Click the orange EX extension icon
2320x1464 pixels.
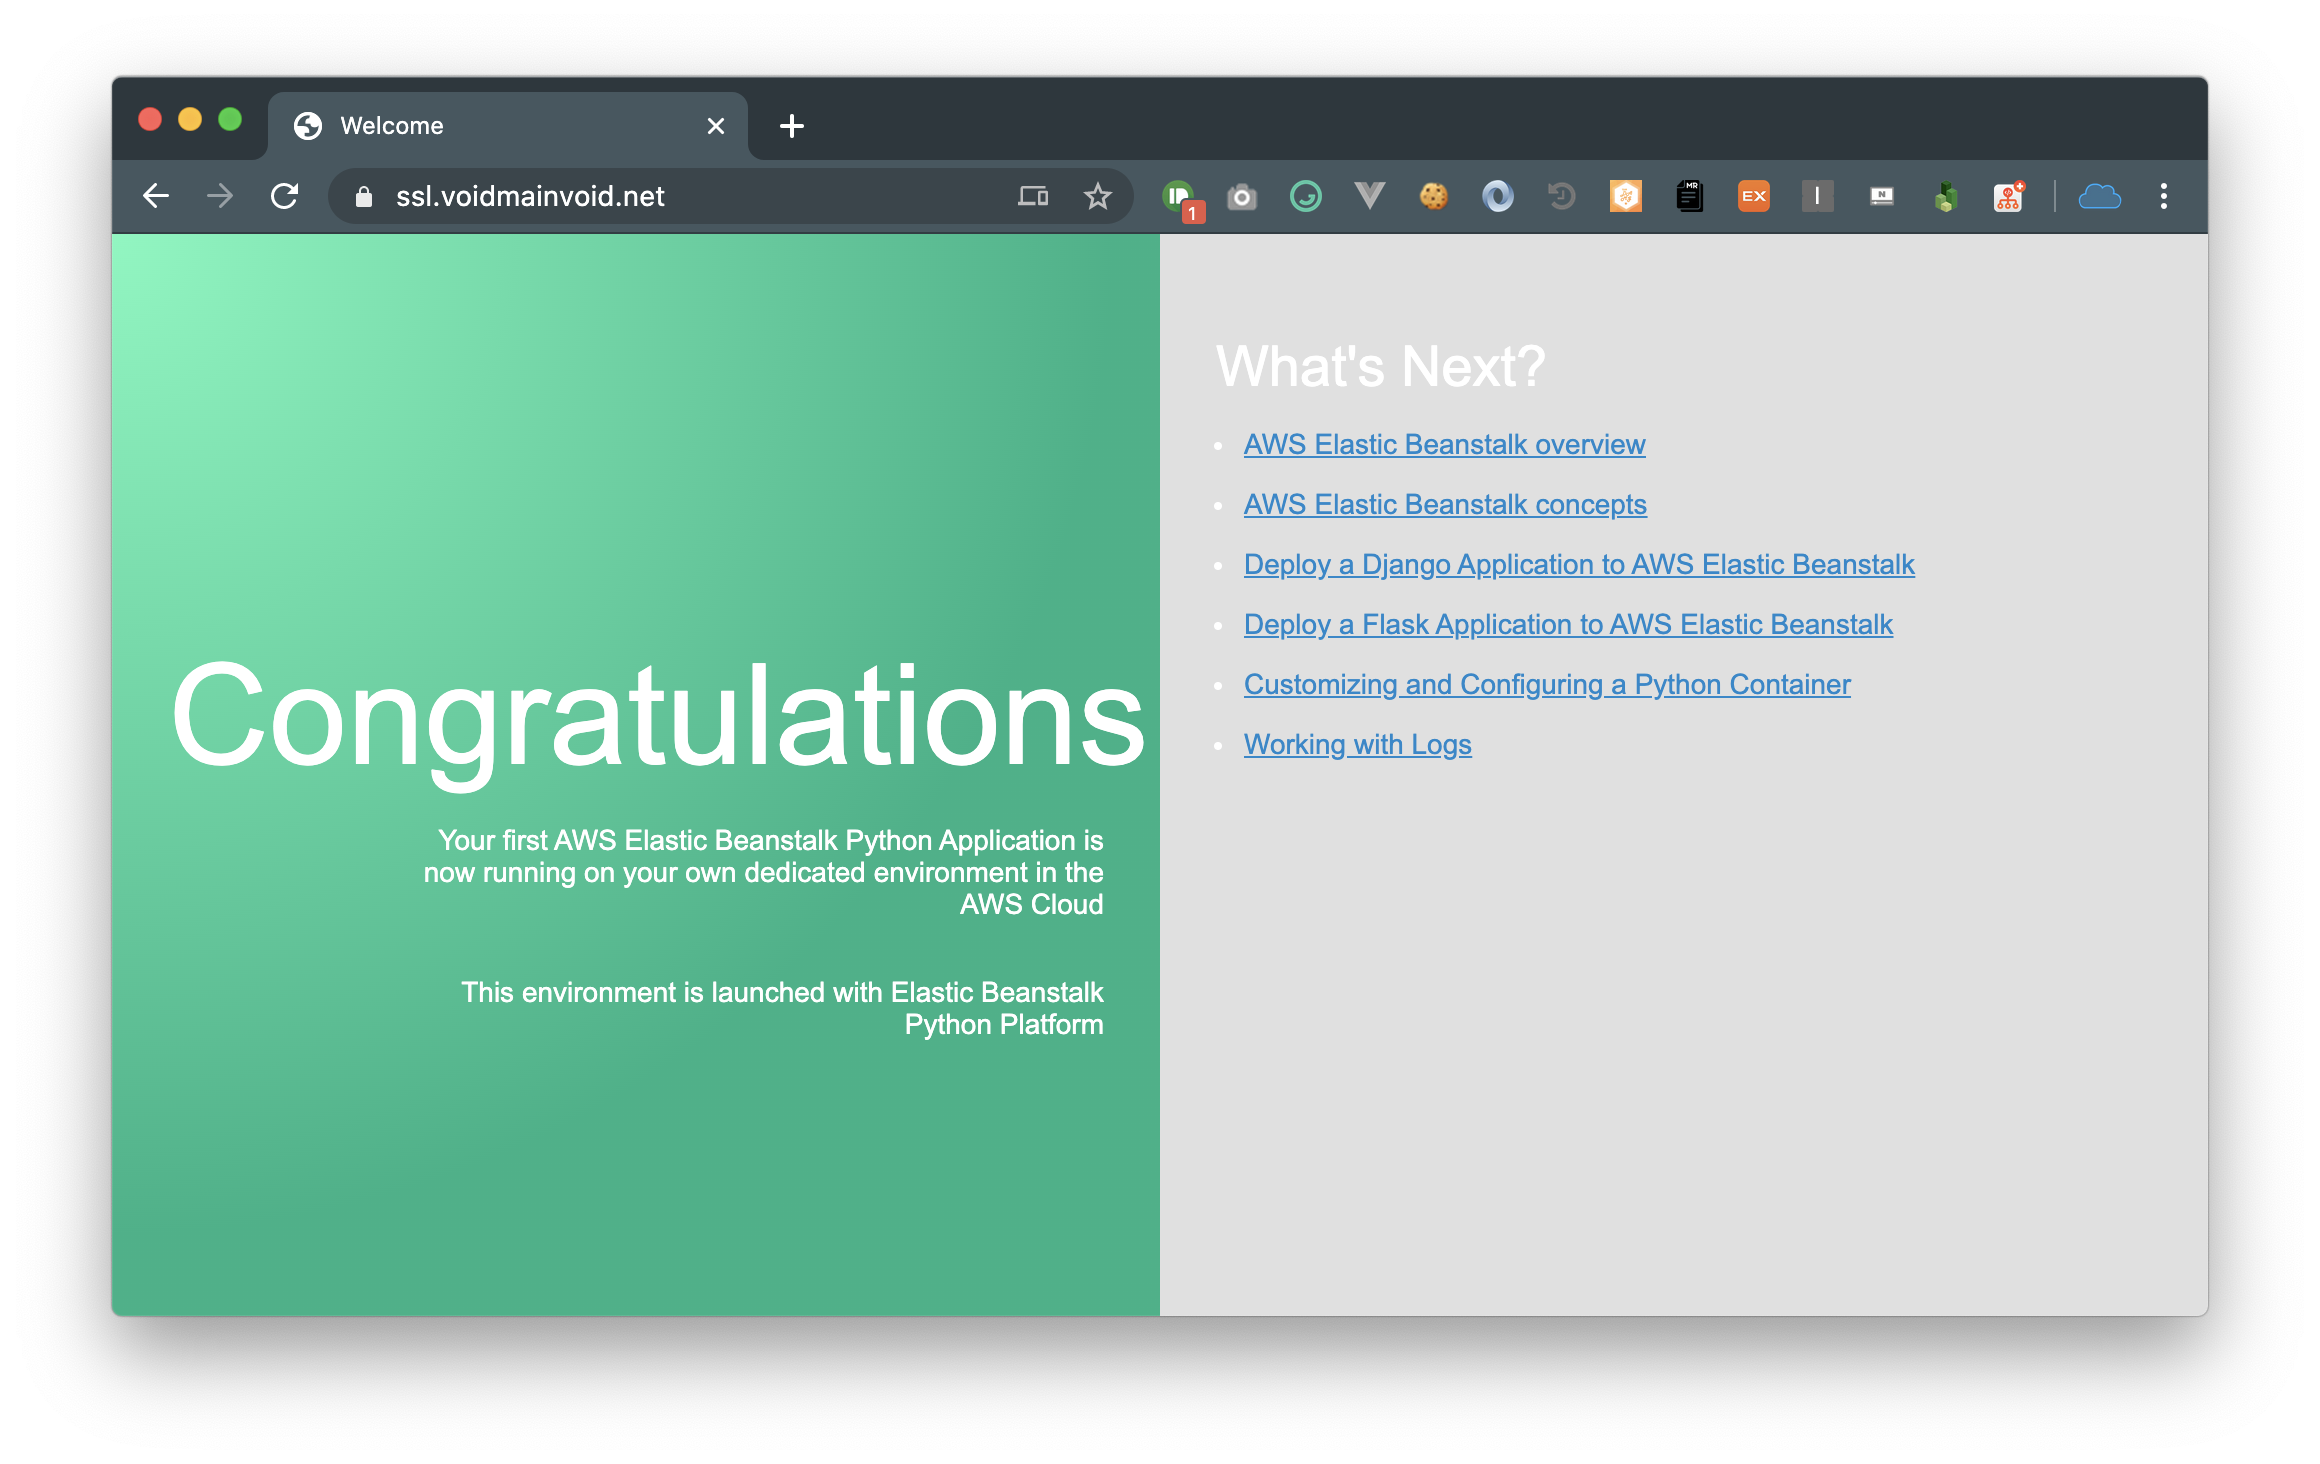(x=1753, y=196)
